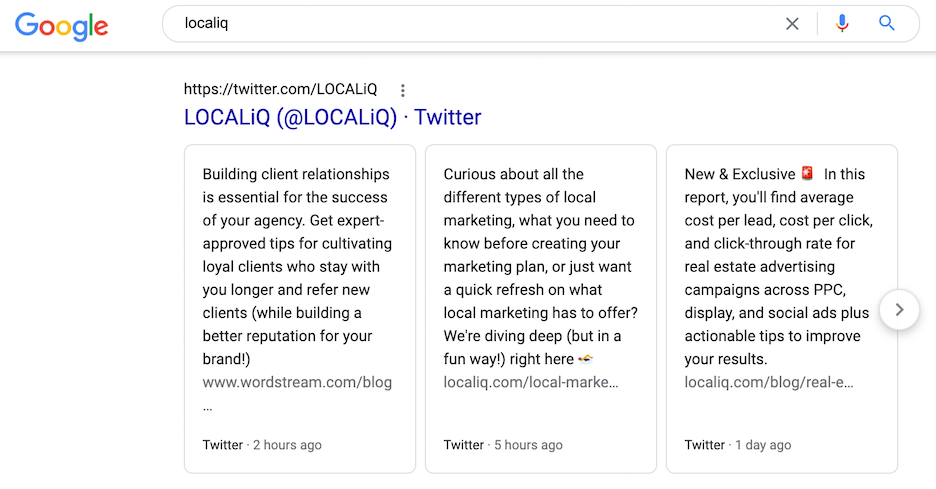Start voice search with the microphone icon
Screen dimensions: 936x489
click(842, 23)
